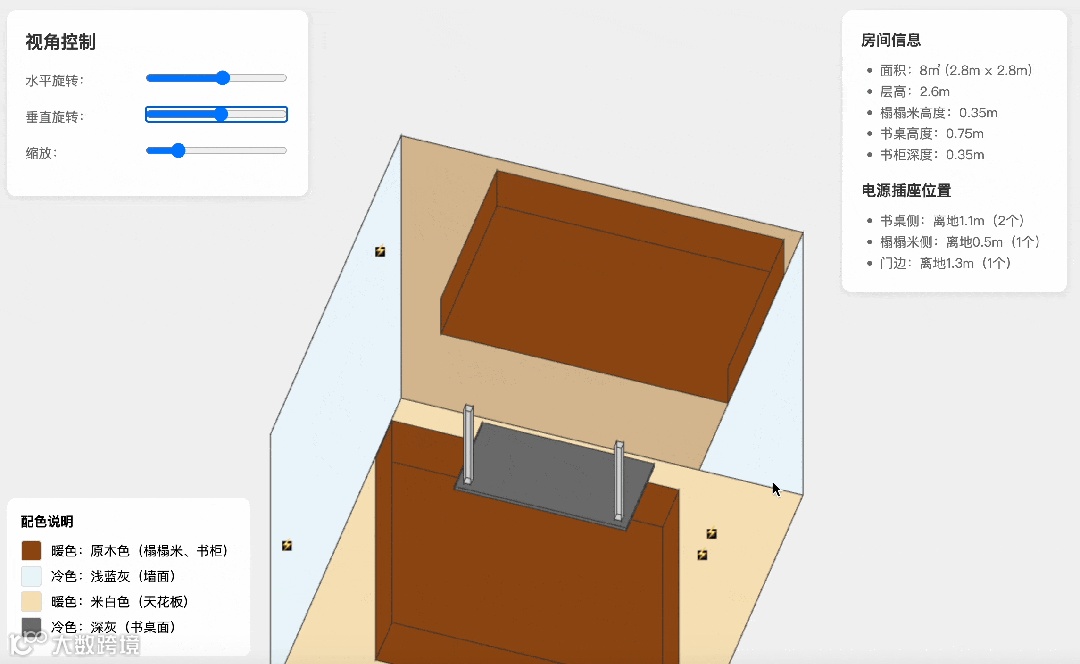Click the 书柜深度: 0.35m line
This screenshot has height=664, width=1080.
click(x=932, y=155)
